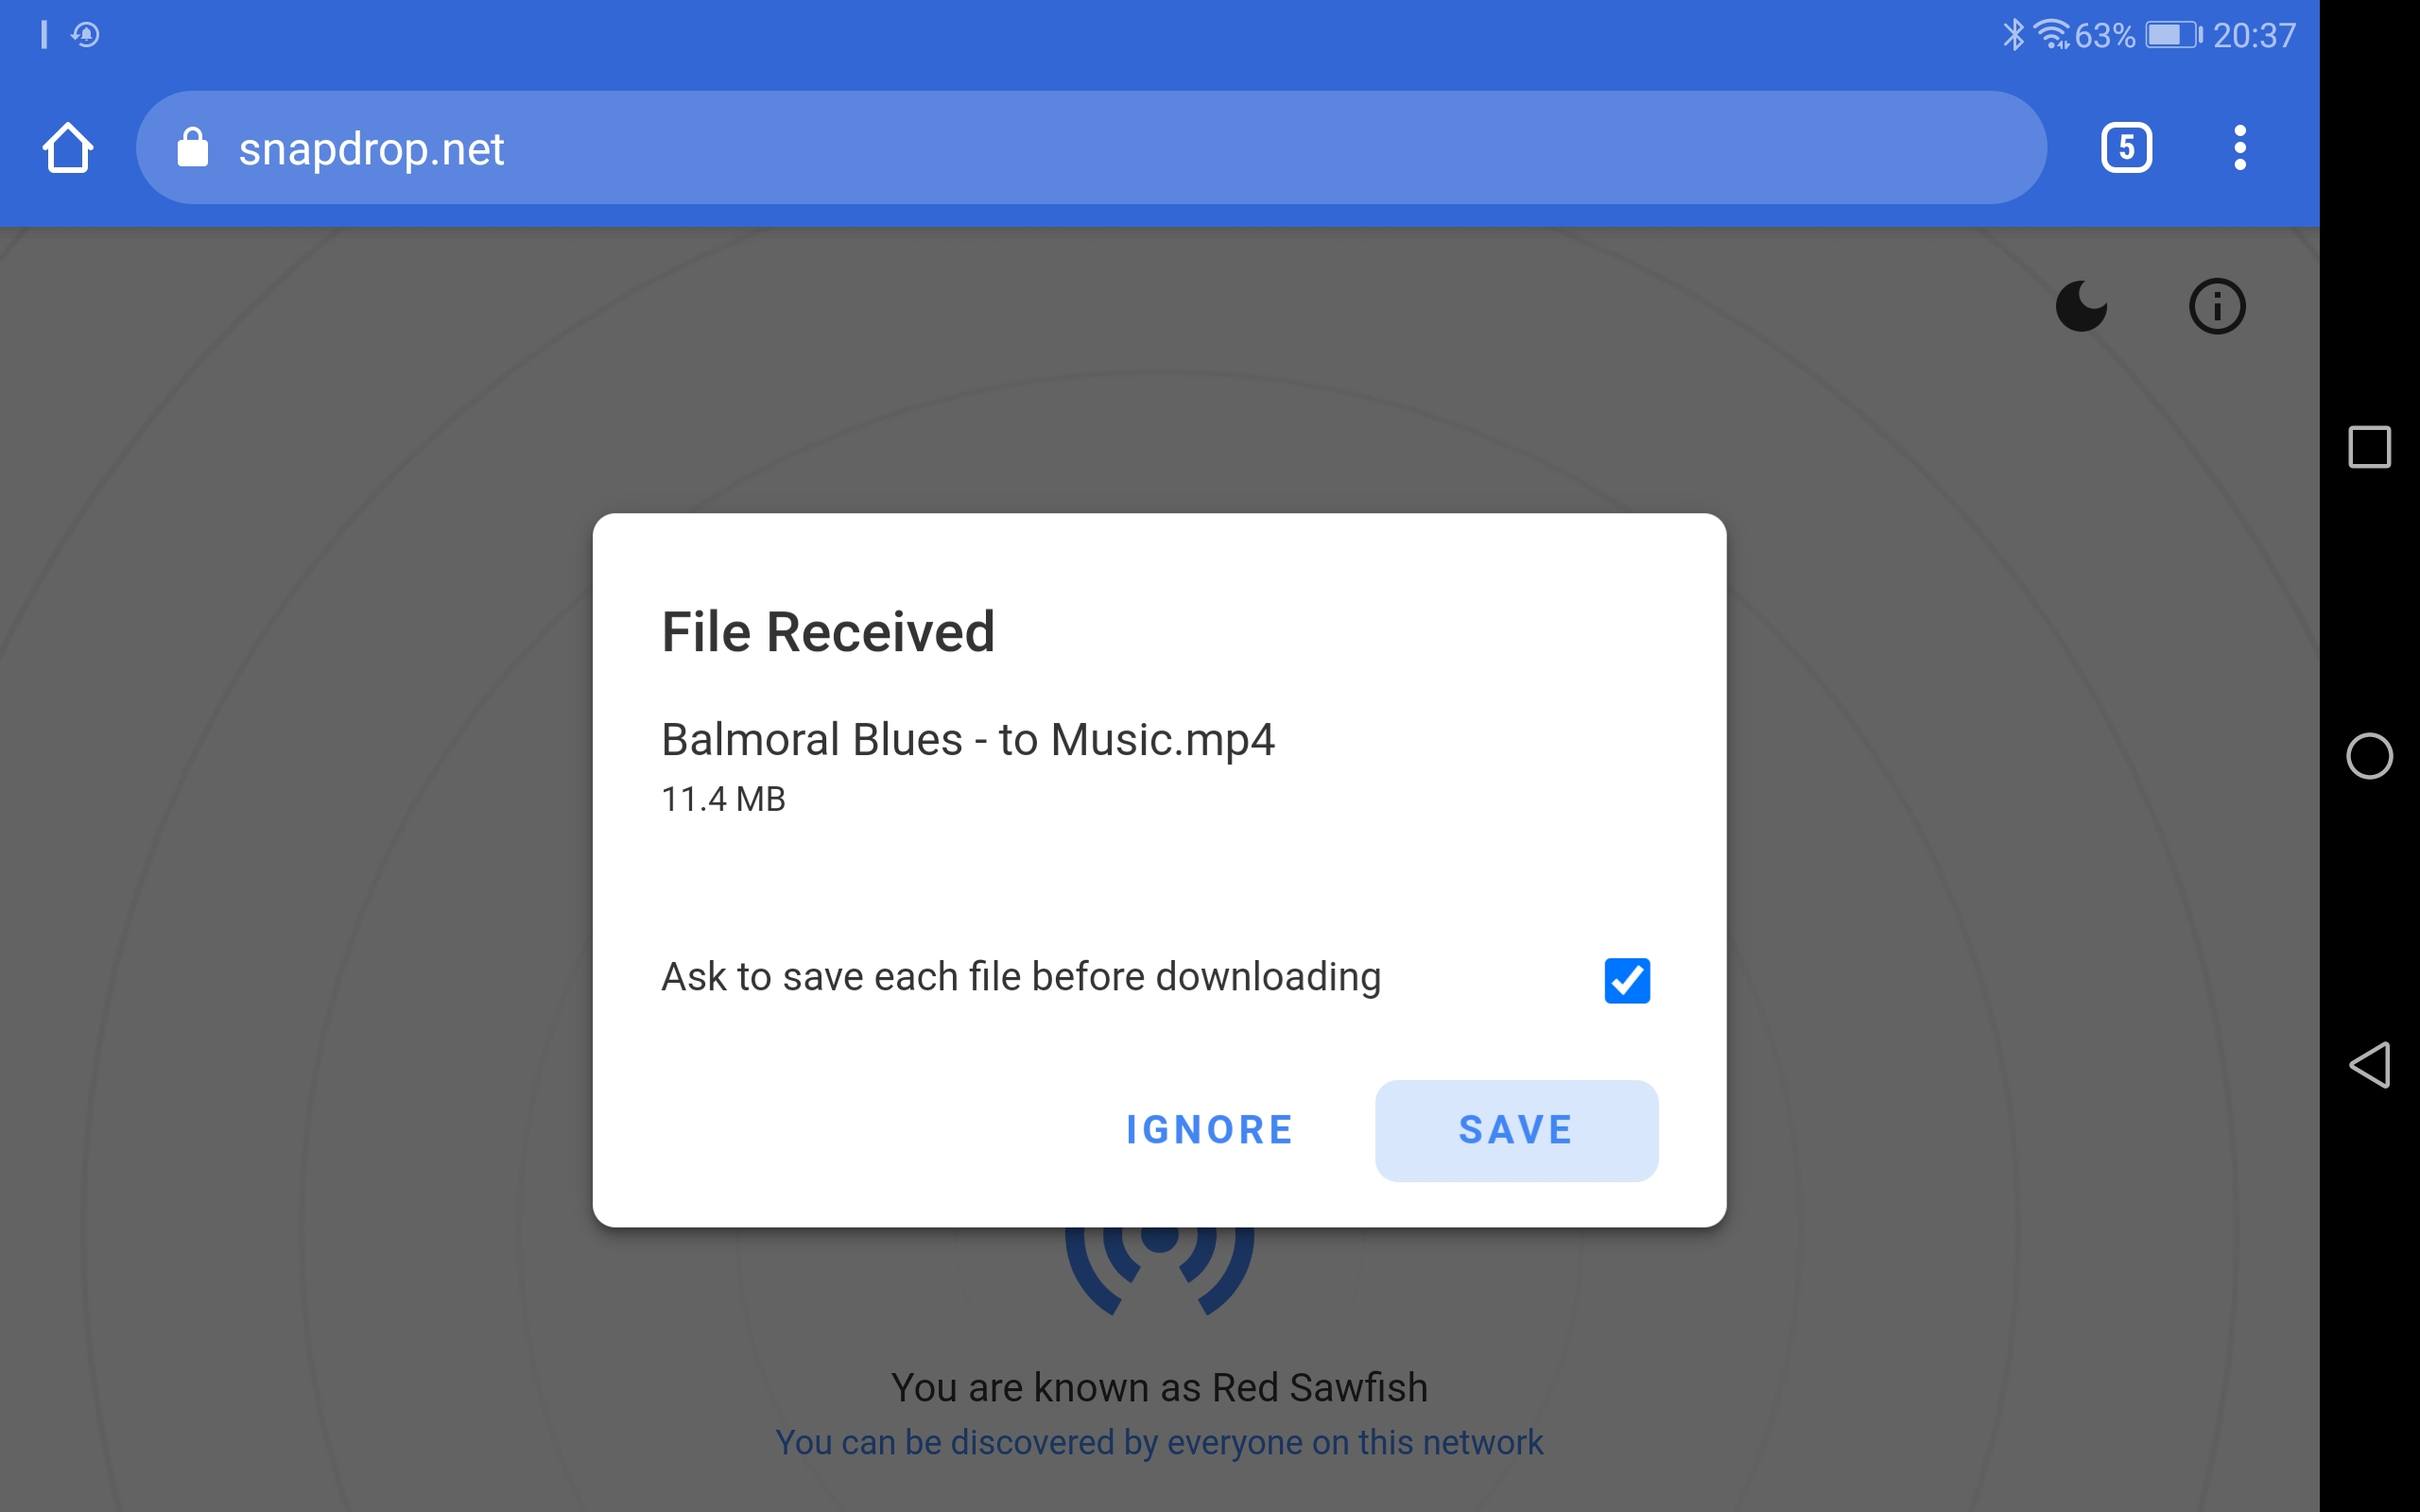The height and width of the screenshot is (1512, 2420).
Task: Open the info panel via the i icon
Action: point(2218,307)
